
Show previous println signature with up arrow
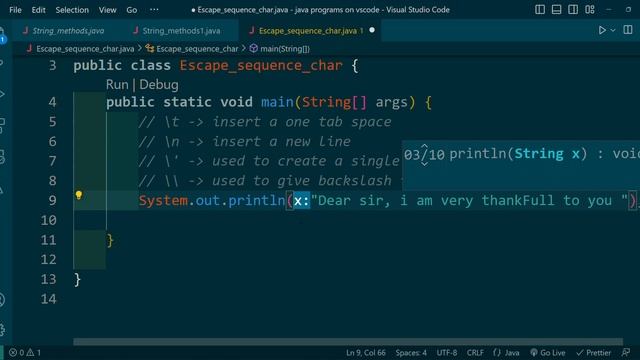point(424,146)
